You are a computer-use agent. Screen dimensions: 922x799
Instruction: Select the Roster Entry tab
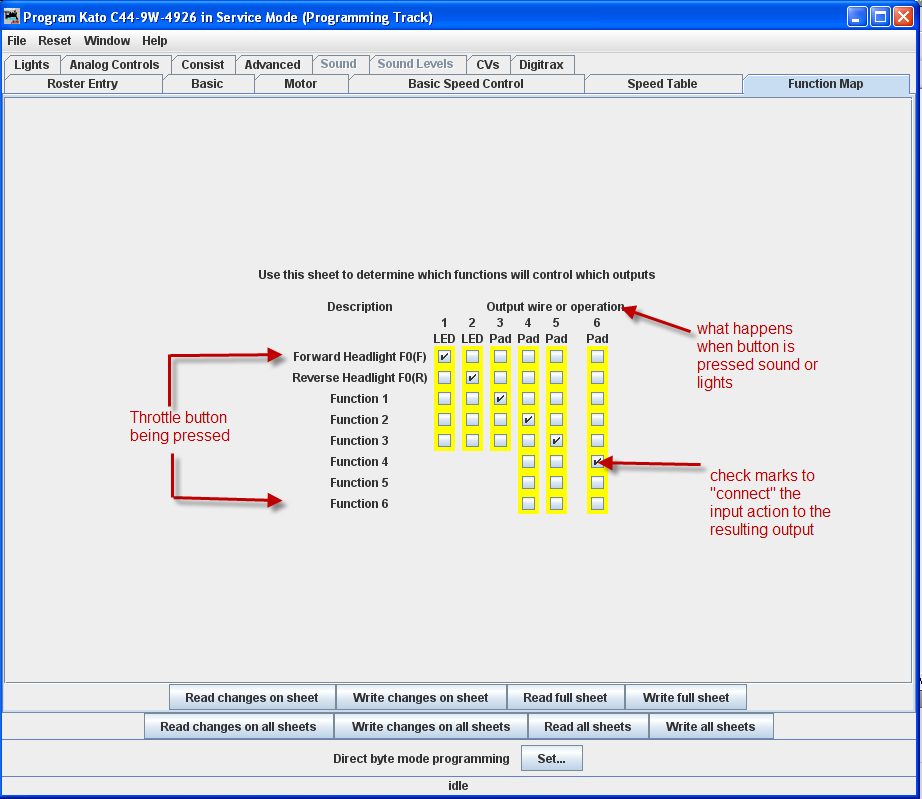(x=83, y=84)
